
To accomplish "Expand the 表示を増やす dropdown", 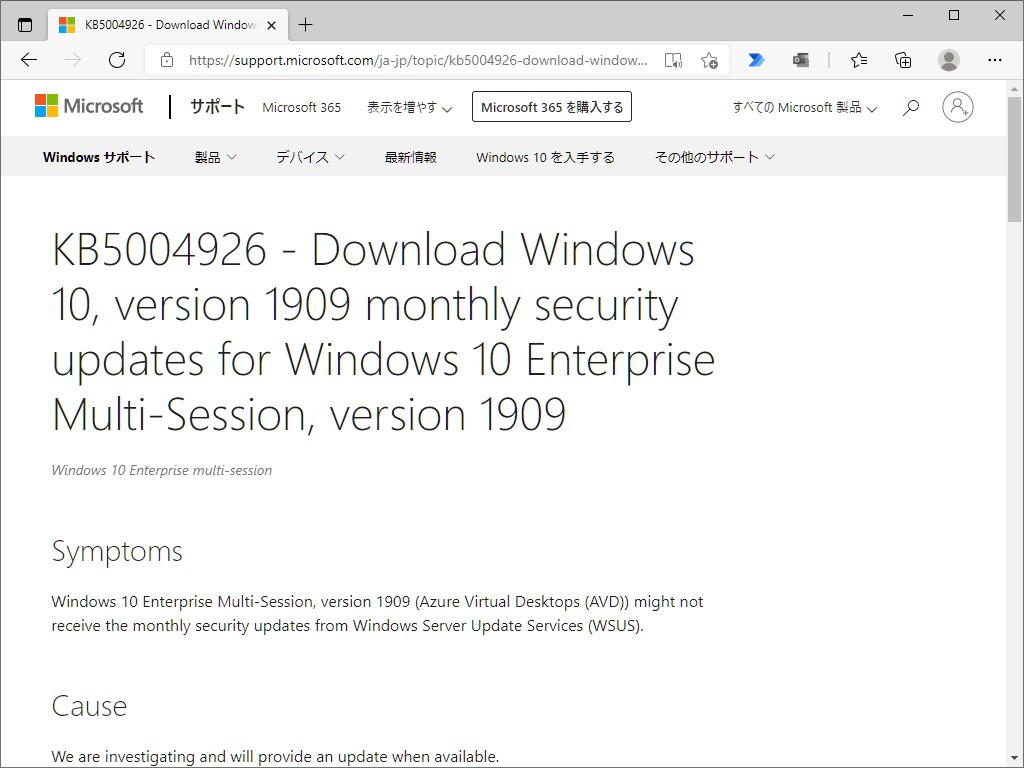I will [409, 107].
